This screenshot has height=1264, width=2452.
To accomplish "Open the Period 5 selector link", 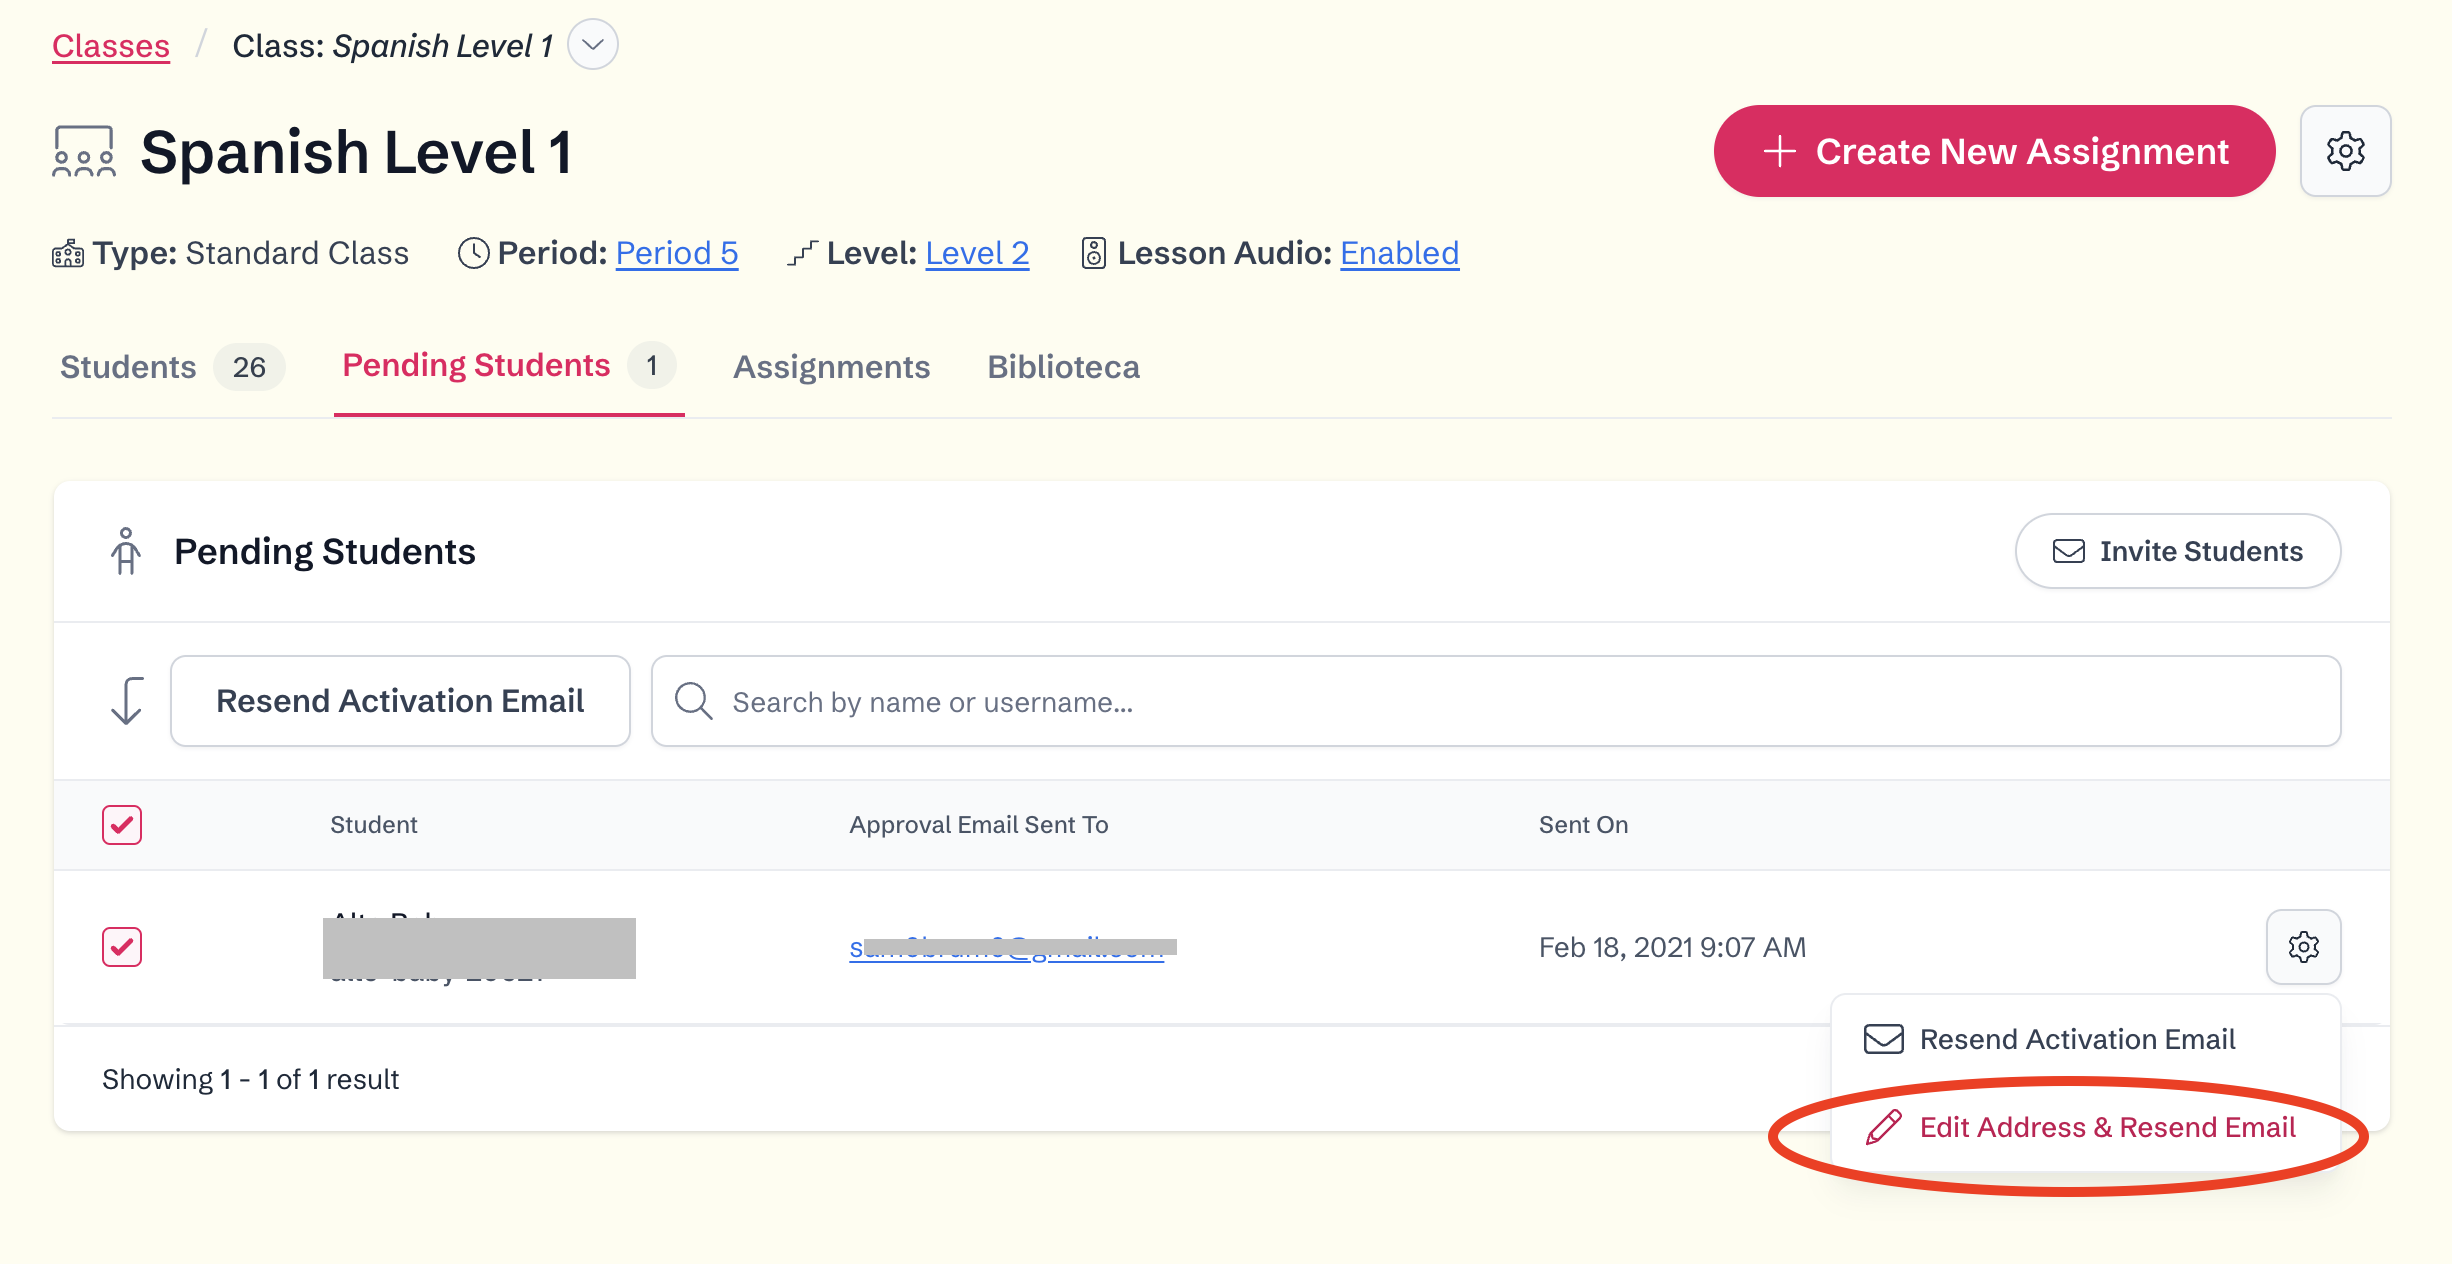I will click(676, 253).
